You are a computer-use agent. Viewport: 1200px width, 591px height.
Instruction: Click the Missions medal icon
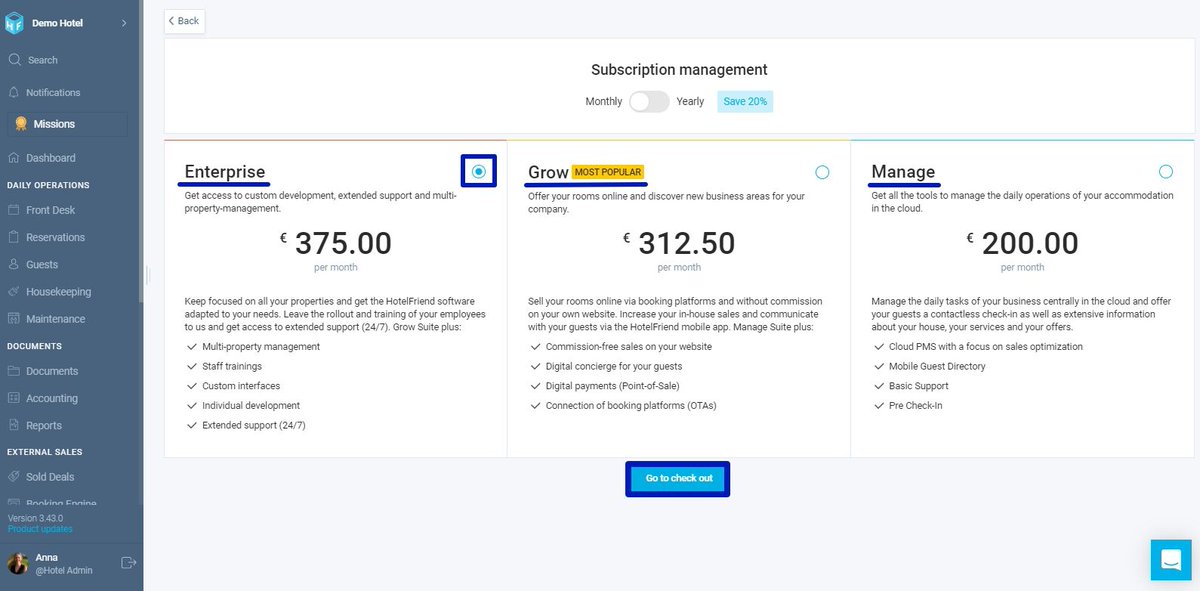coord(20,124)
